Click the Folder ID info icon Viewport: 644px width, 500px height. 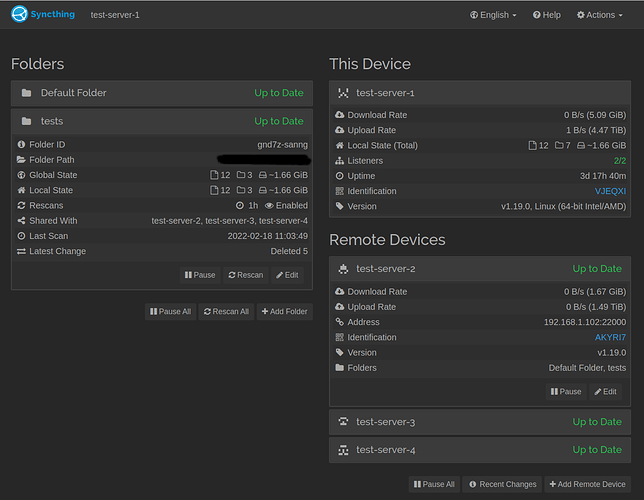[21, 145]
